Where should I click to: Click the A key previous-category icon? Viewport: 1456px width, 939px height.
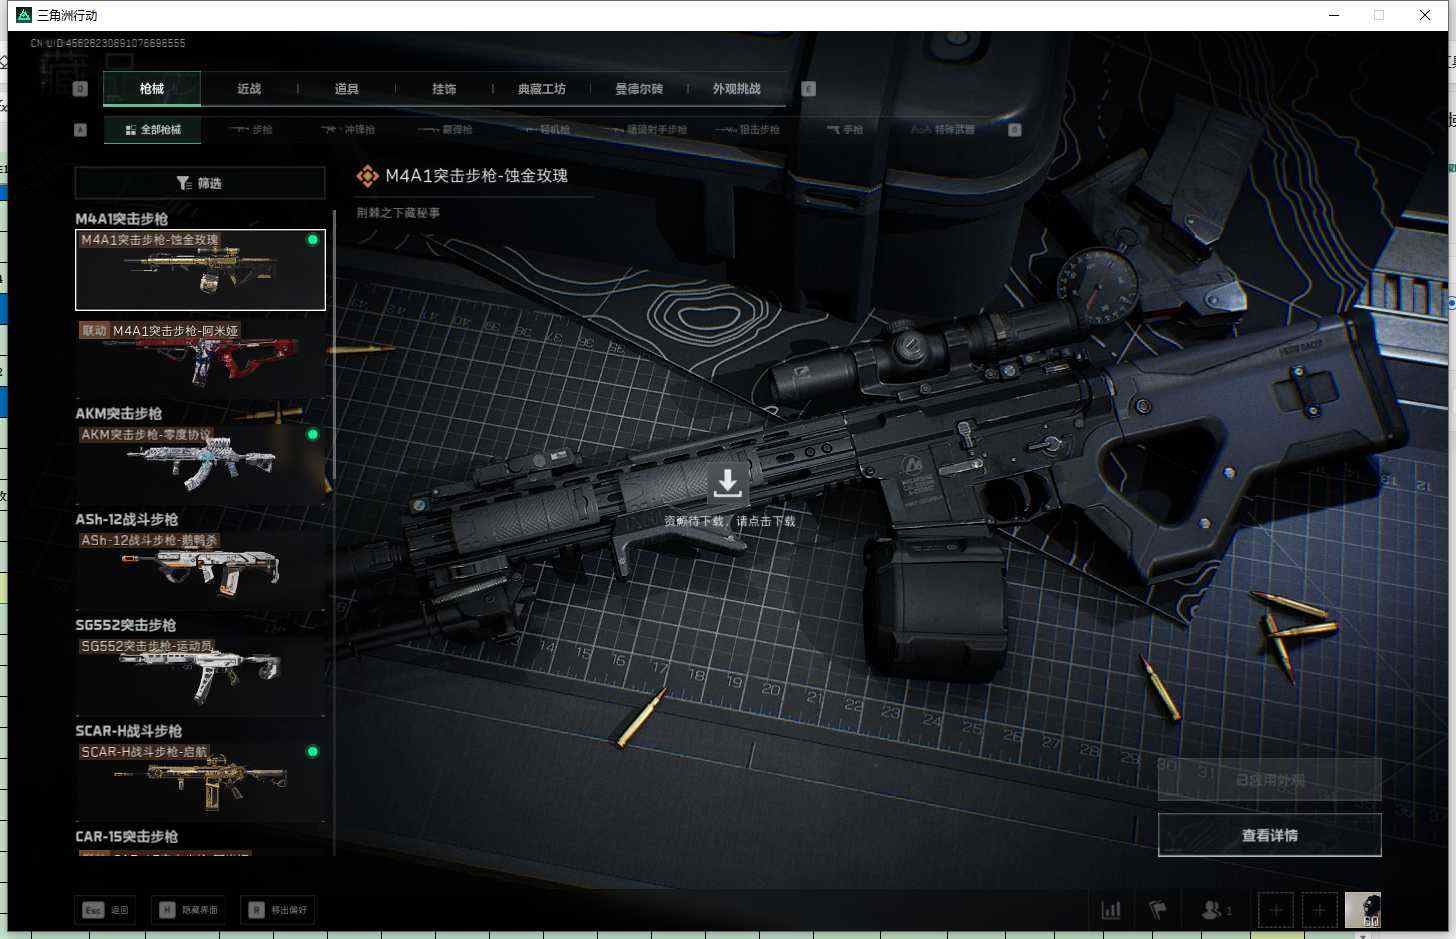[81, 130]
